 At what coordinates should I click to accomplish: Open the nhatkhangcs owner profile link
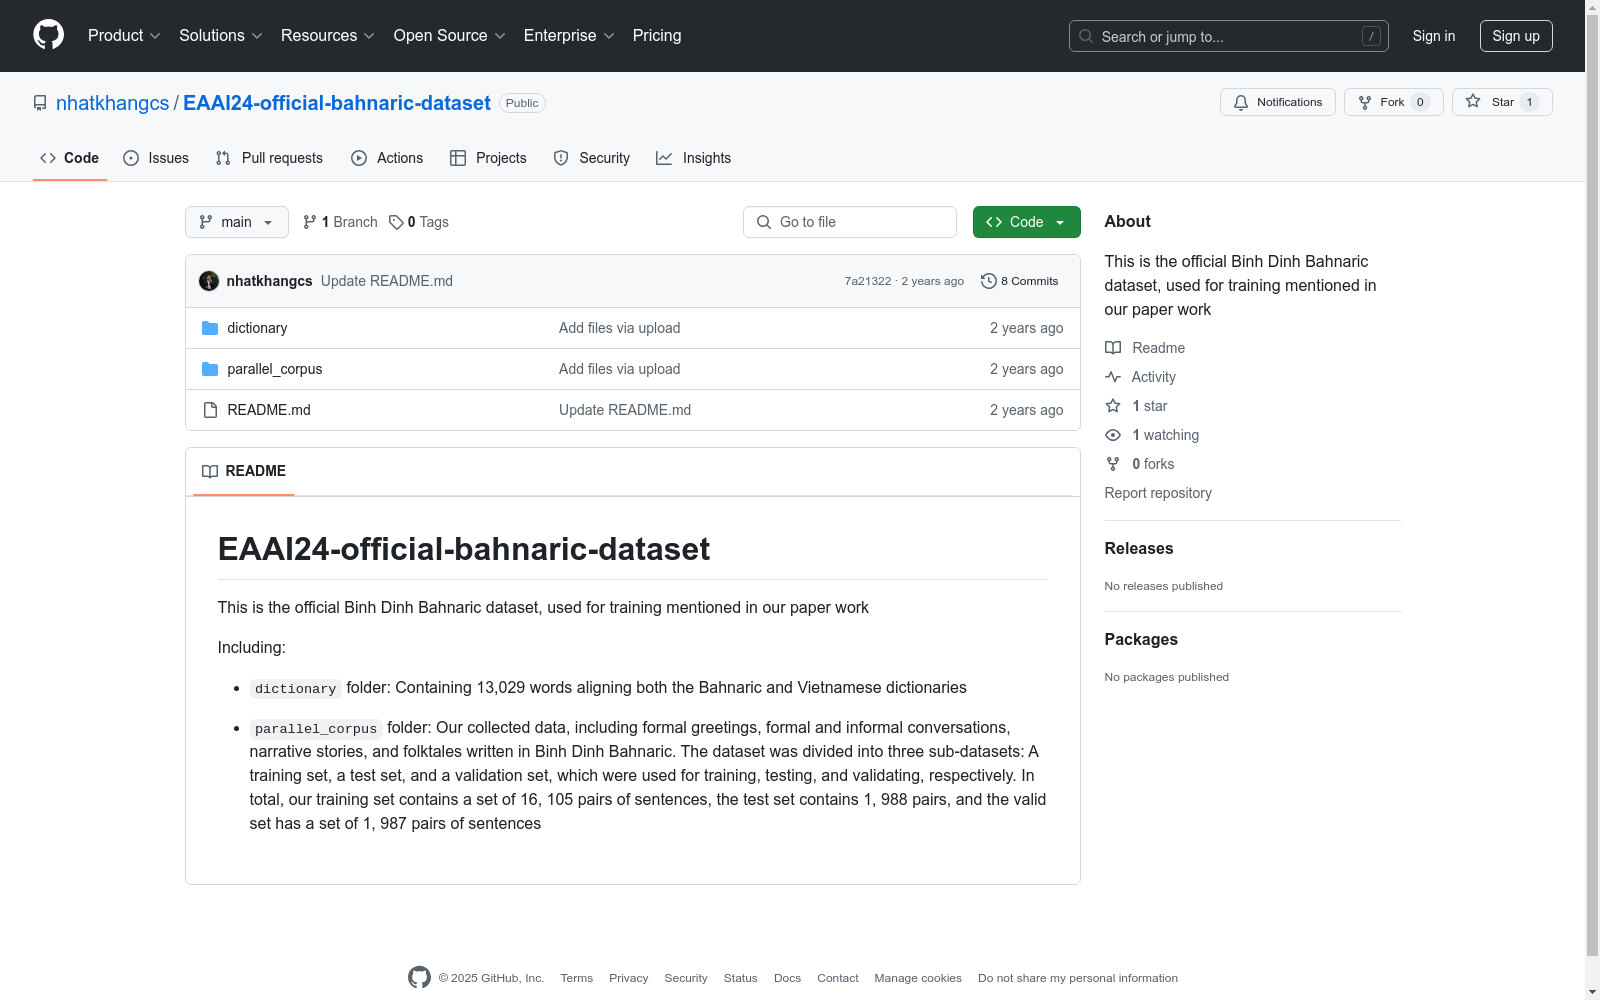pos(112,103)
